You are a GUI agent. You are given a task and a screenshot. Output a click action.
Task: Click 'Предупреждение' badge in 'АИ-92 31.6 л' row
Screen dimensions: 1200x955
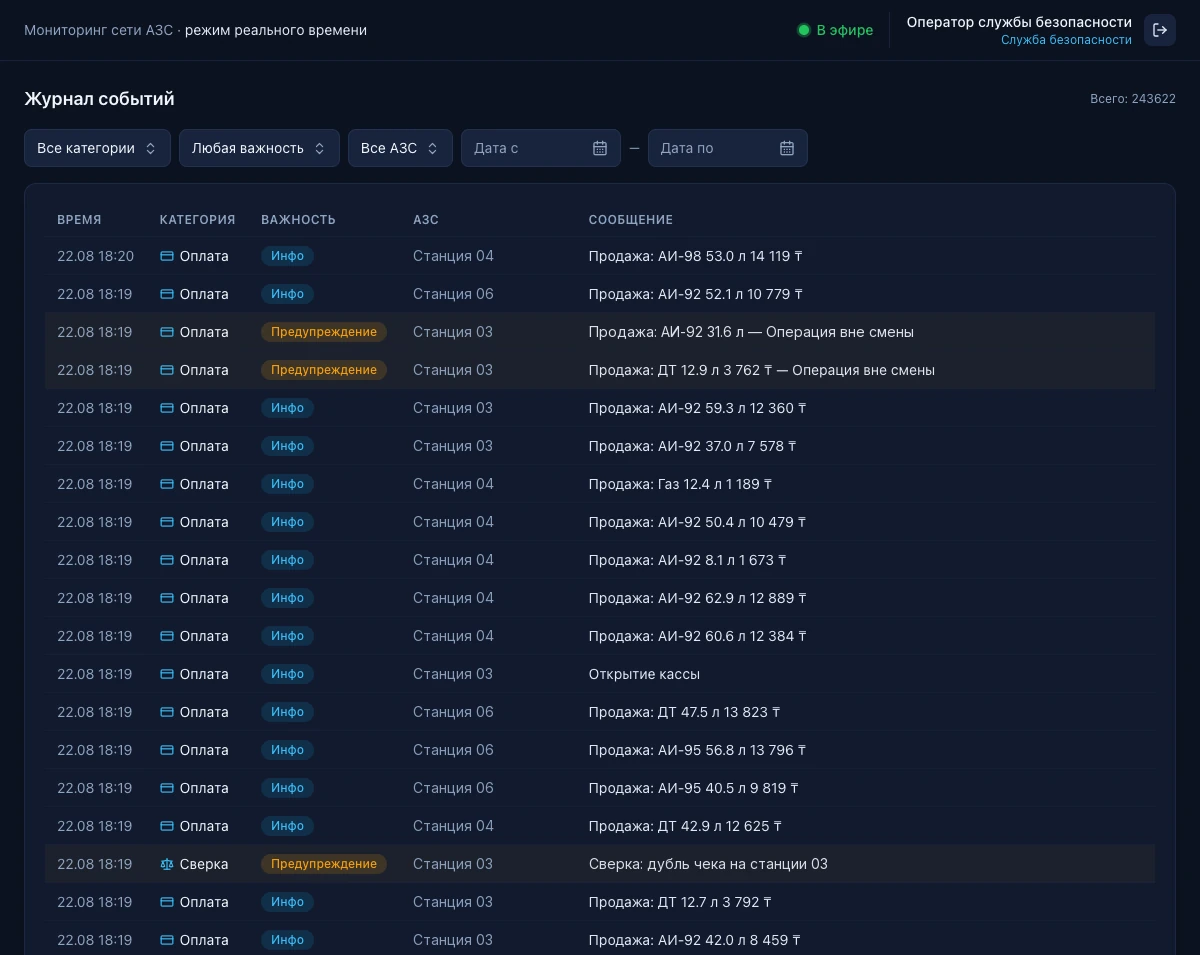point(324,332)
